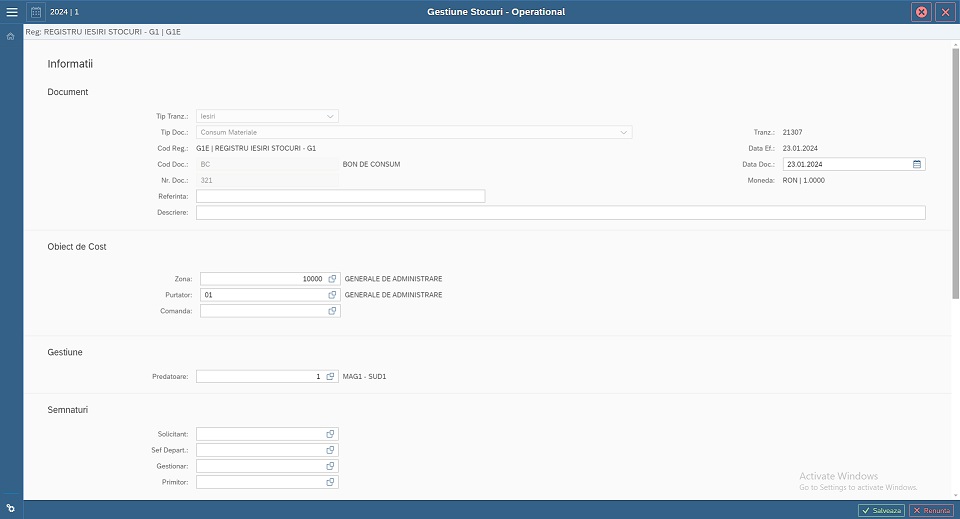
Task: Click the vertical scrollbar thumb
Action: coord(955,173)
